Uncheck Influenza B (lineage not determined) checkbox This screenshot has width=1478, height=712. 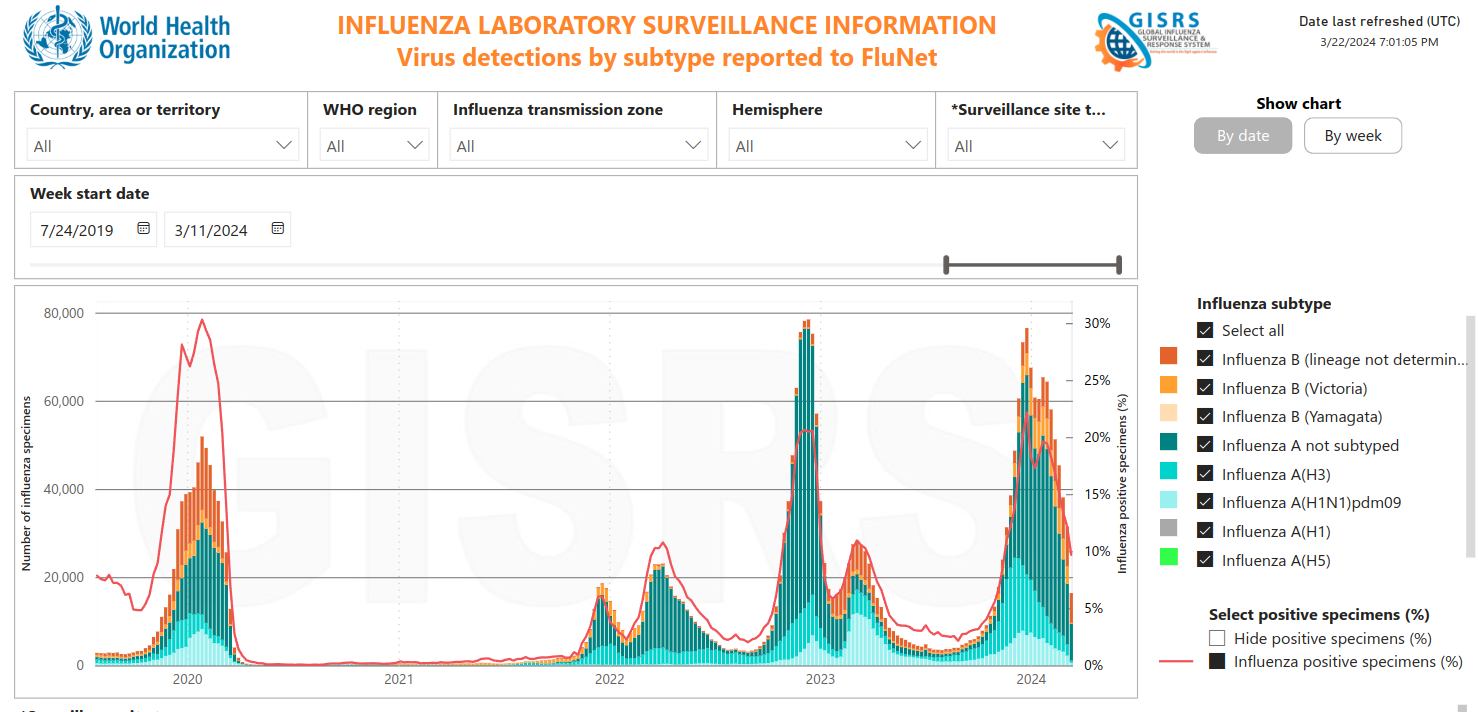[x=1205, y=359]
